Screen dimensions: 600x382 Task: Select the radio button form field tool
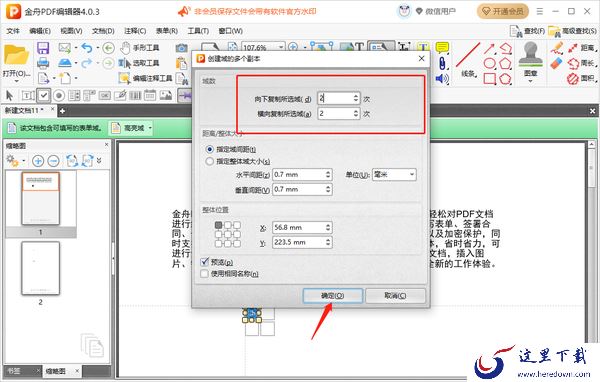click(x=59, y=95)
